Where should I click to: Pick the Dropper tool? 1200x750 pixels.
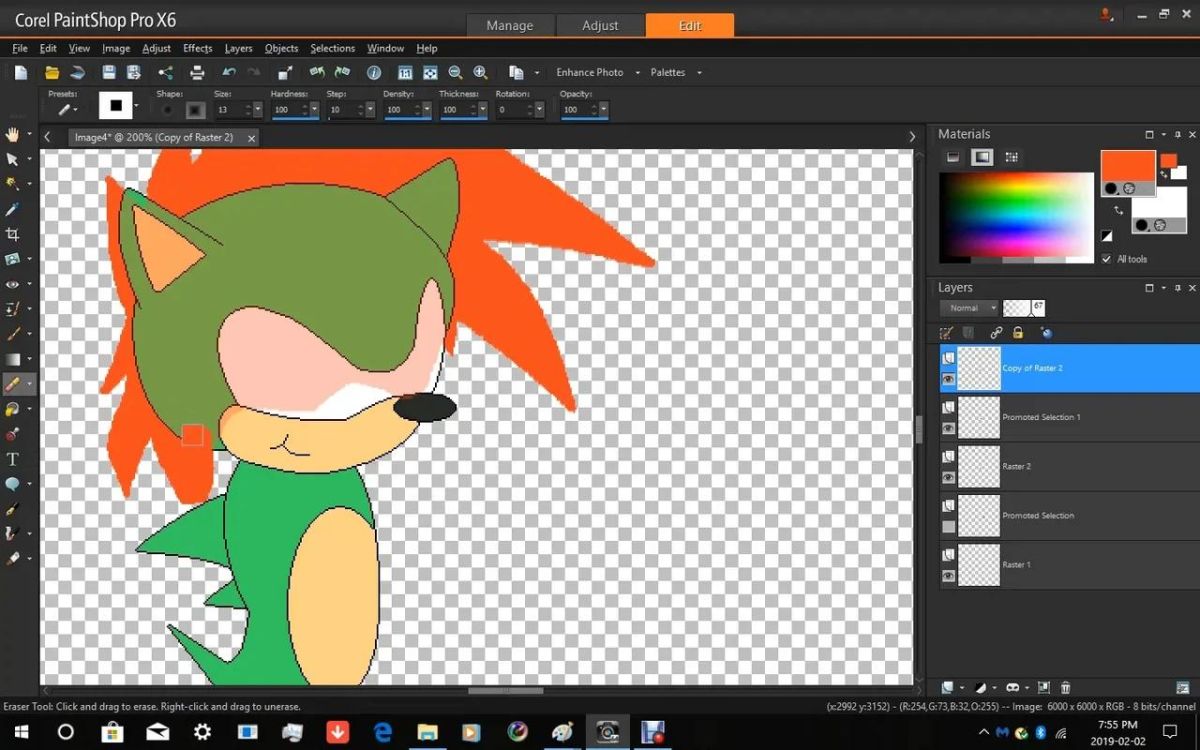click(x=13, y=209)
